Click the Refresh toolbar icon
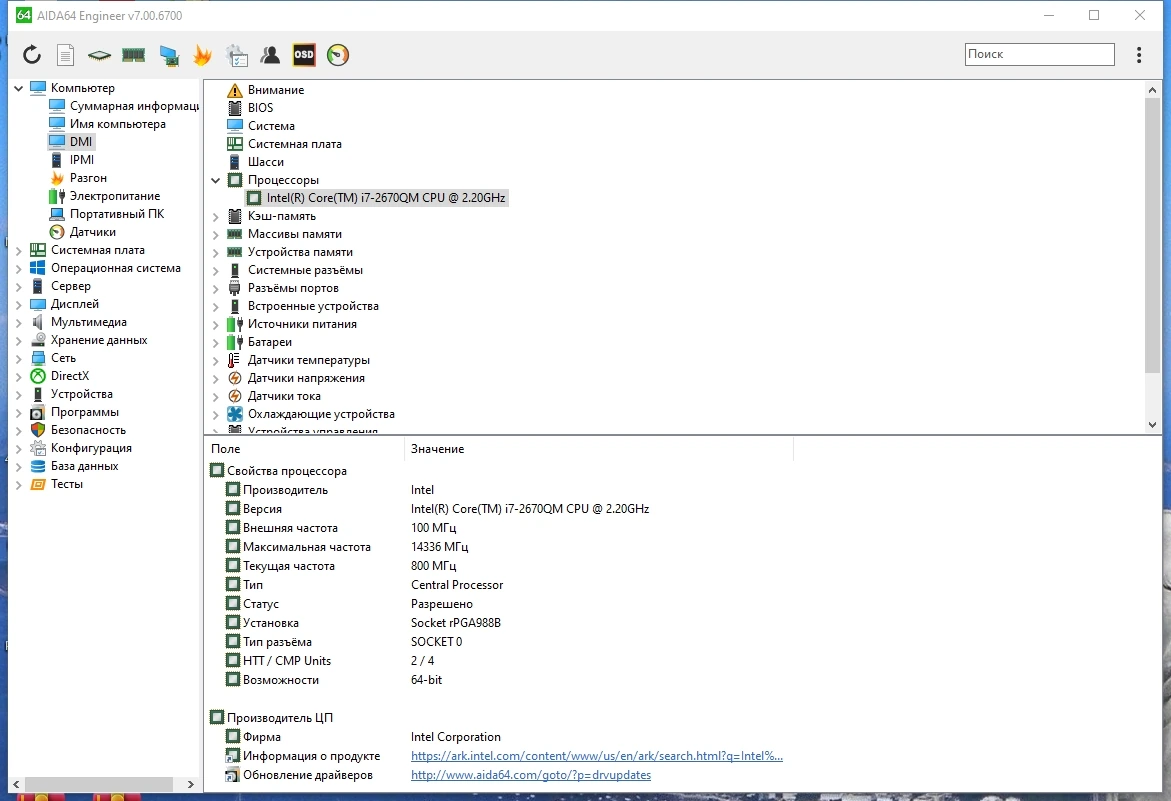 click(31, 54)
